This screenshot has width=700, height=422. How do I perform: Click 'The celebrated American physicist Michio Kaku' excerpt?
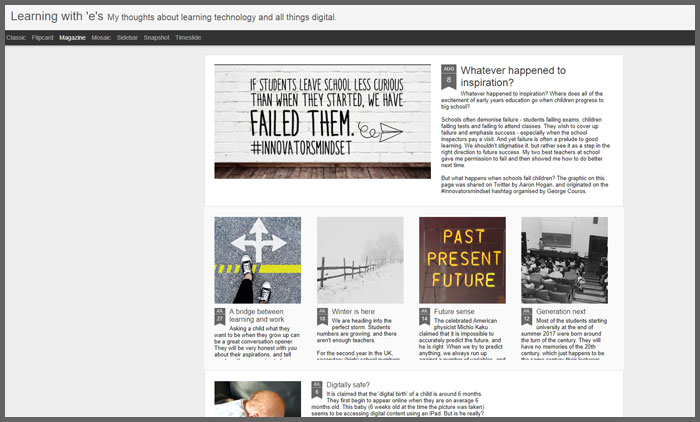462,339
